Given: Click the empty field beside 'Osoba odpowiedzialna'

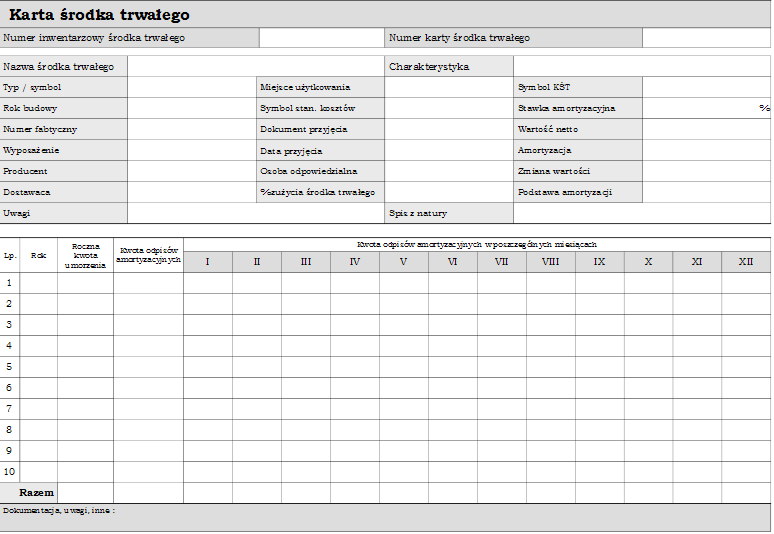Looking at the screenshot, I should 449,171.
